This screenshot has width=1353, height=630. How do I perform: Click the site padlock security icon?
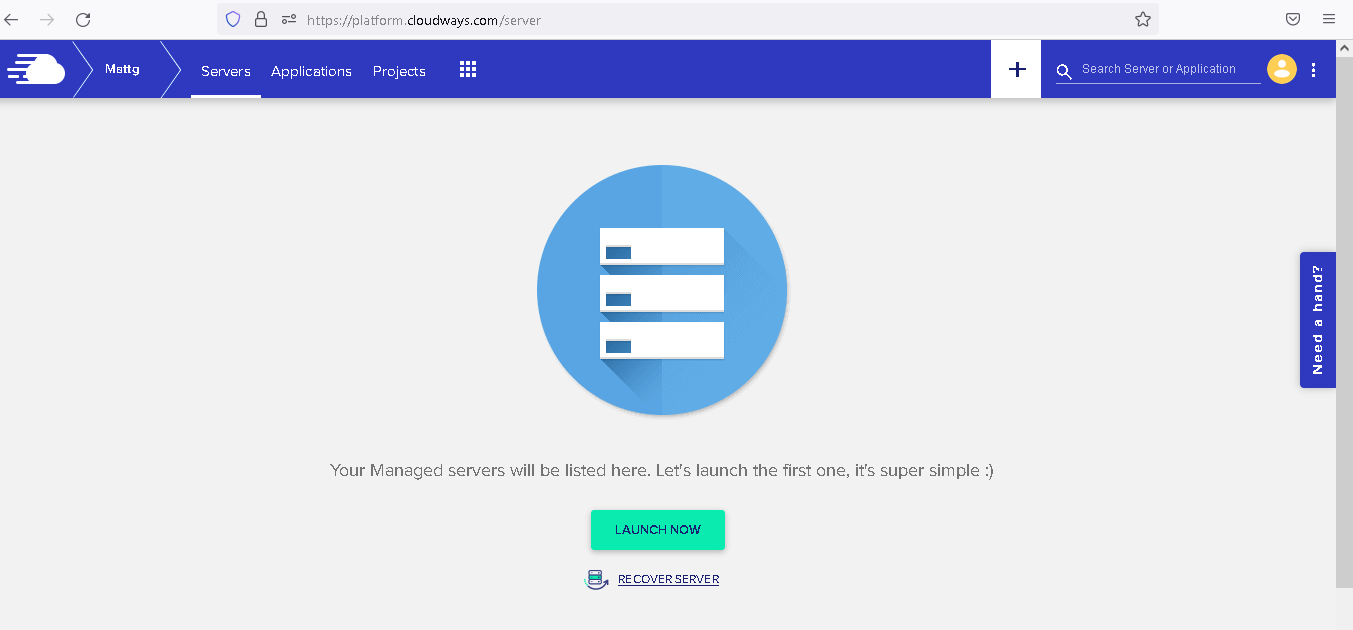261,19
